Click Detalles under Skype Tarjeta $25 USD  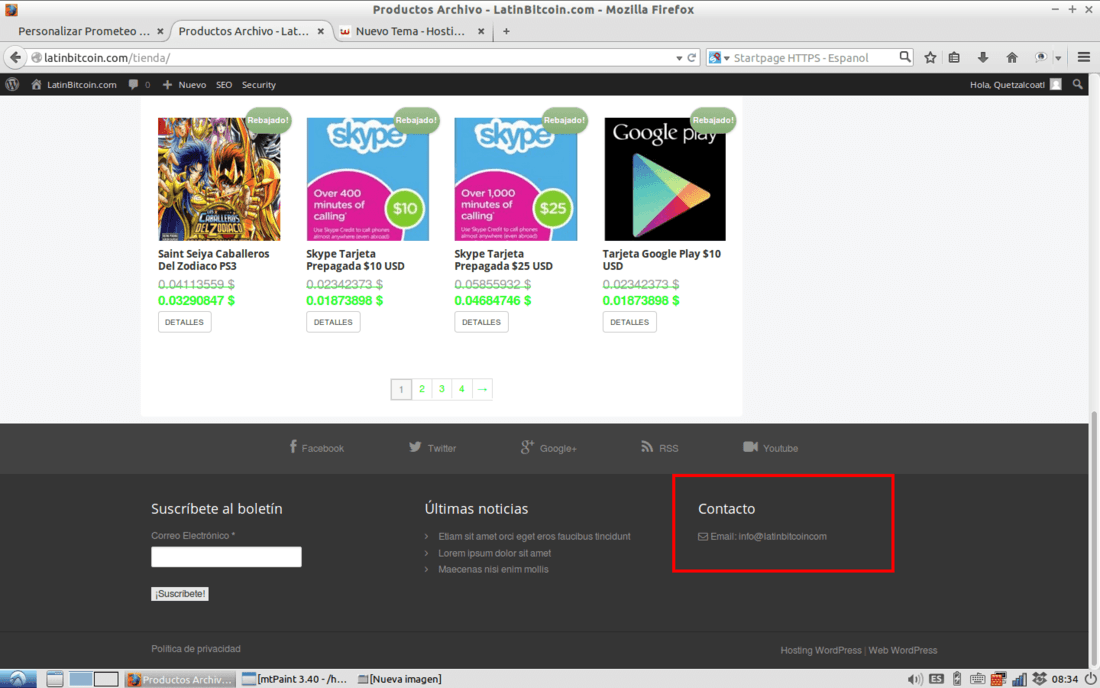(481, 322)
